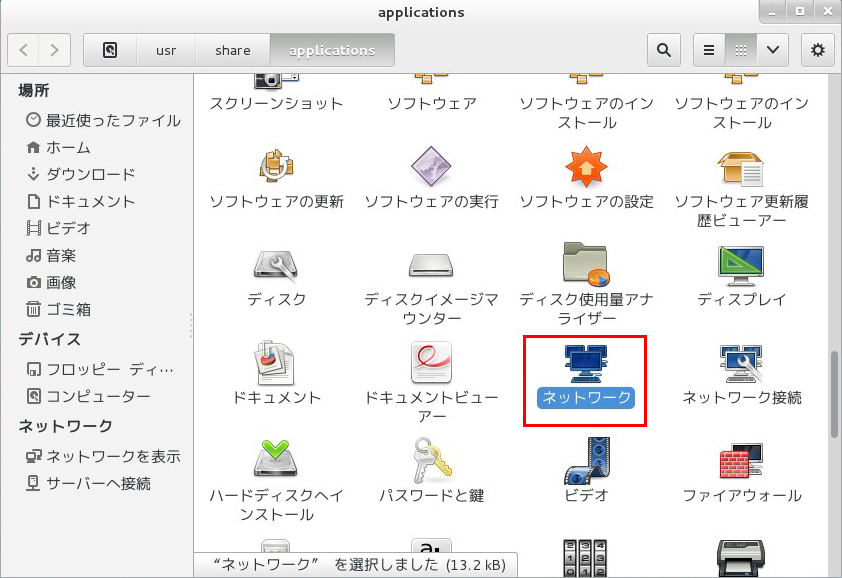Switch to icon grid view
The height and width of the screenshot is (578, 842).
click(x=741, y=50)
